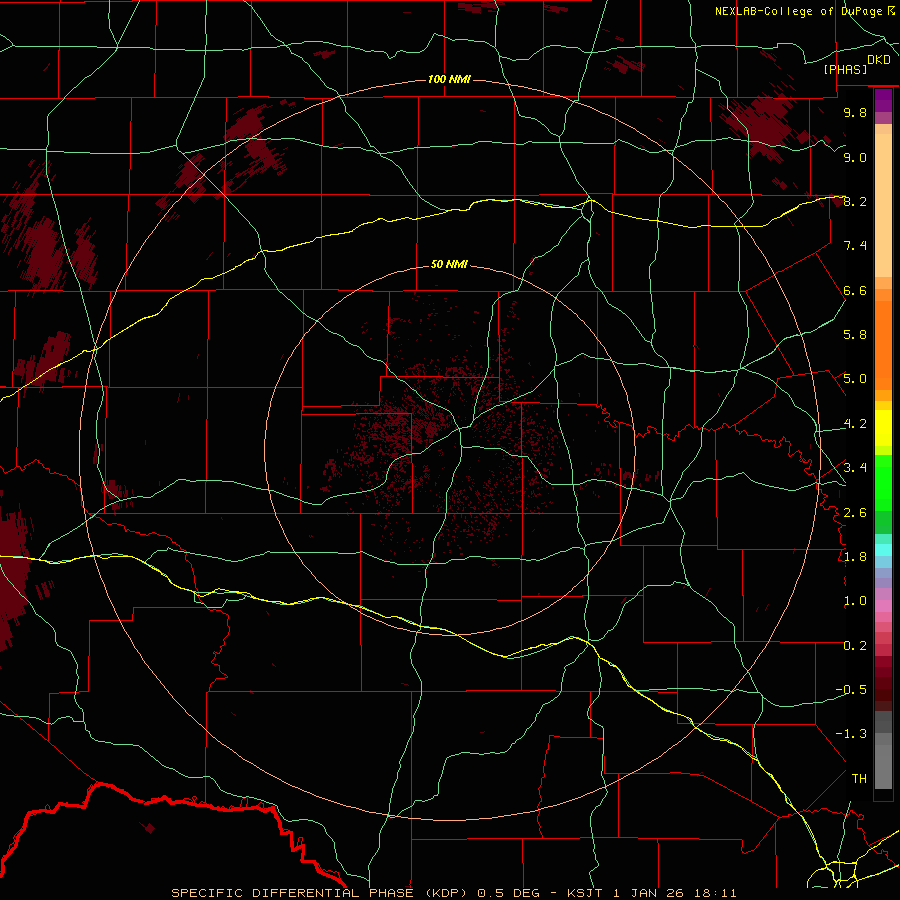The width and height of the screenshot is (900, 900).
Task: Click the 4.2 value on the color scale
Action: click(855, 424)
